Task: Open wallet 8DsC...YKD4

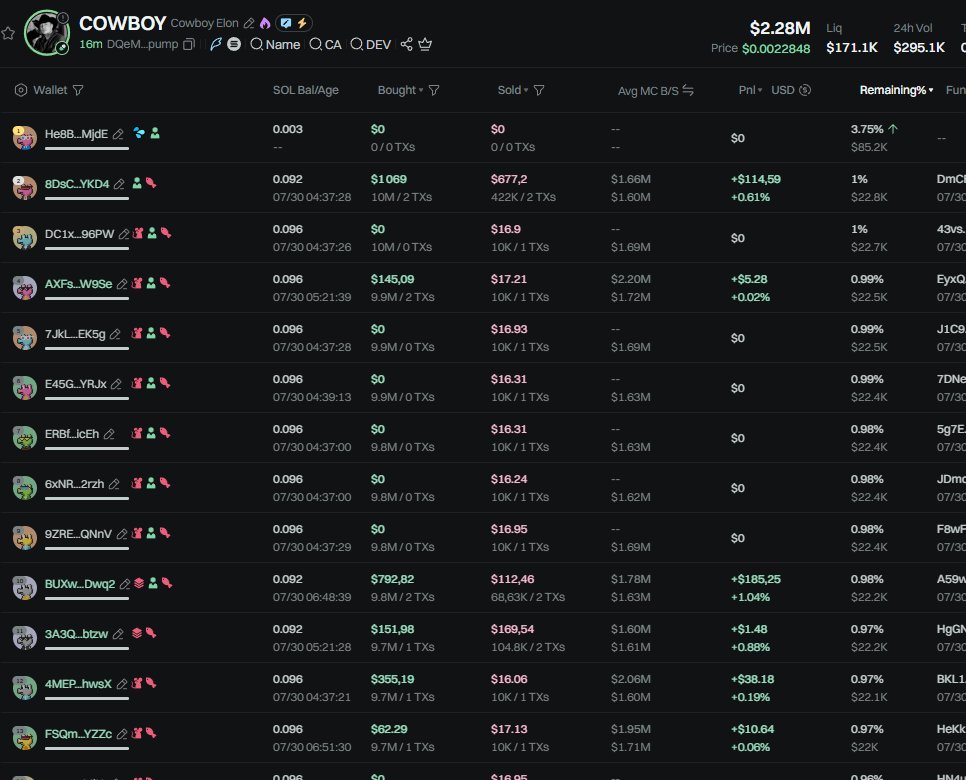Action: click(77, 184)
